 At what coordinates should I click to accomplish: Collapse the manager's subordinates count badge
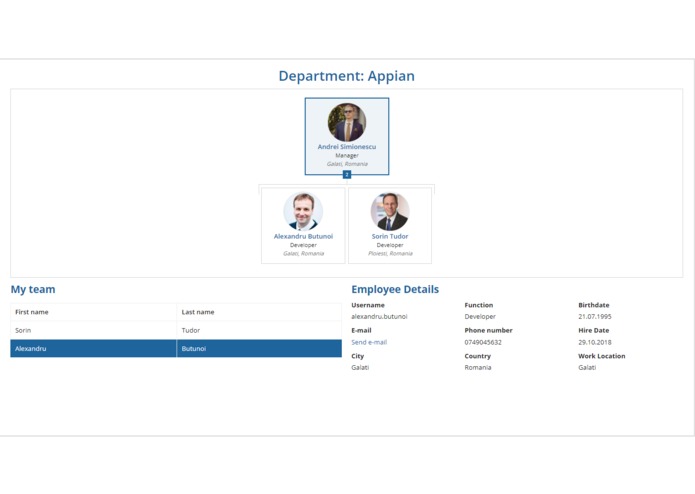click(x=347, y=175)
